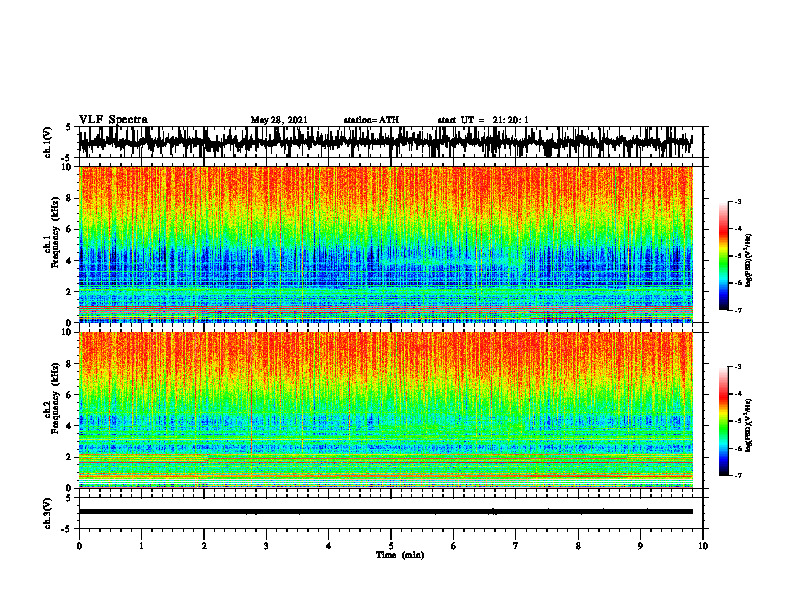Click the "ch.3(V)" waveform axis label

pos(48,514)
